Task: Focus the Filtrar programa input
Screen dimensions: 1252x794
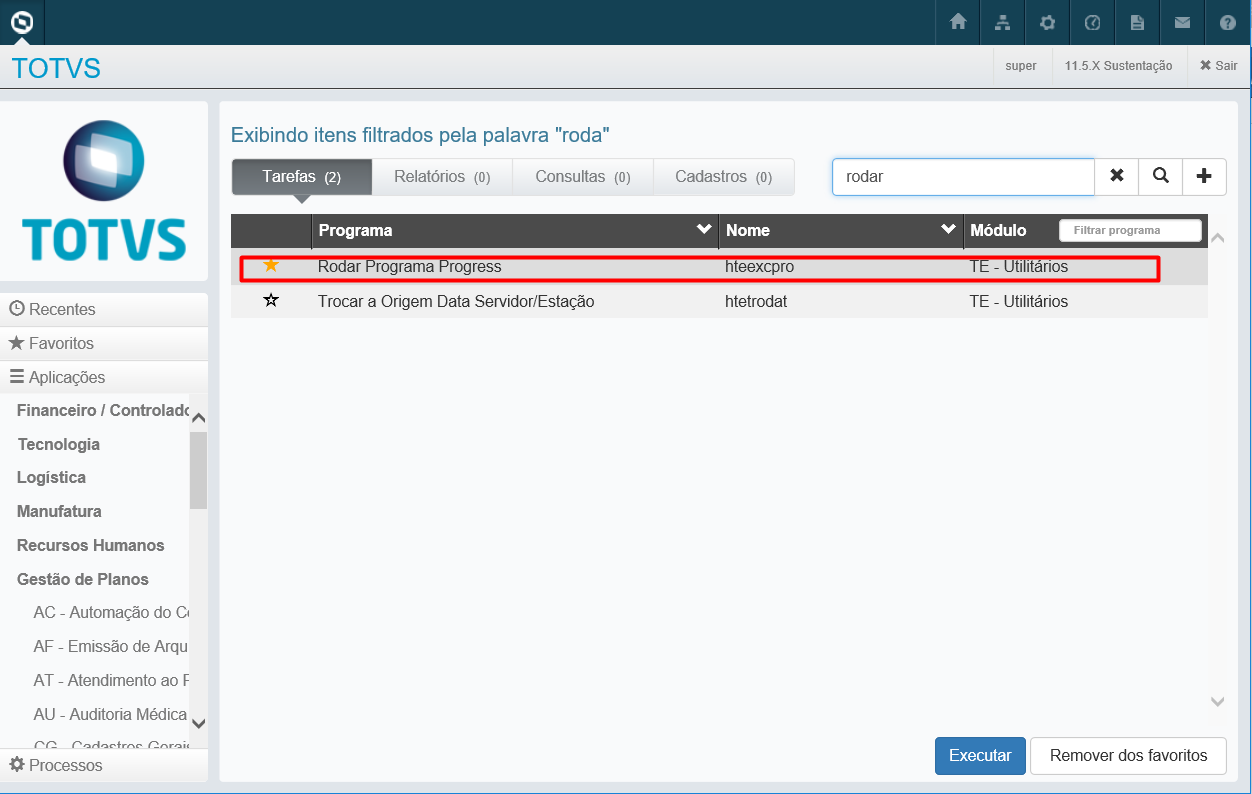Action: (1130, 230)
